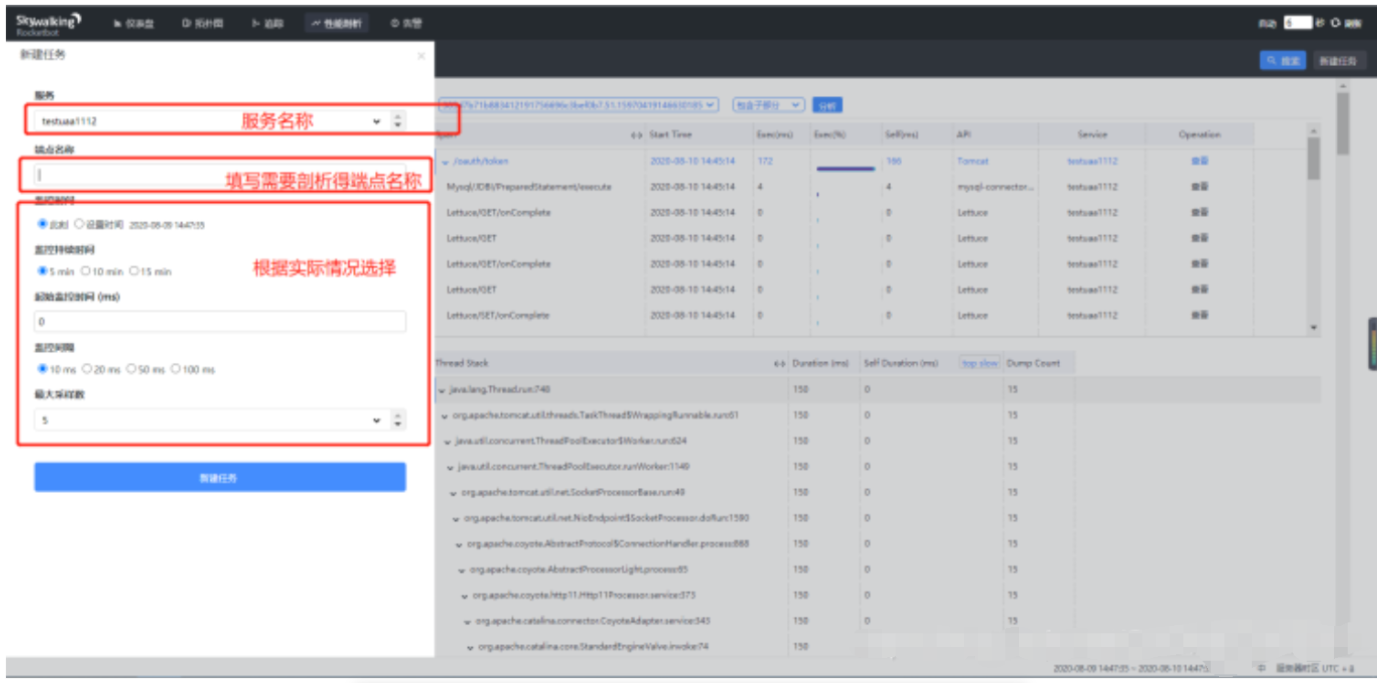The image size is (1384, 683).
Task: Collapse the AbstractProtocol$ConnectionHandler.process:868 row
Action: pos(460,544)
